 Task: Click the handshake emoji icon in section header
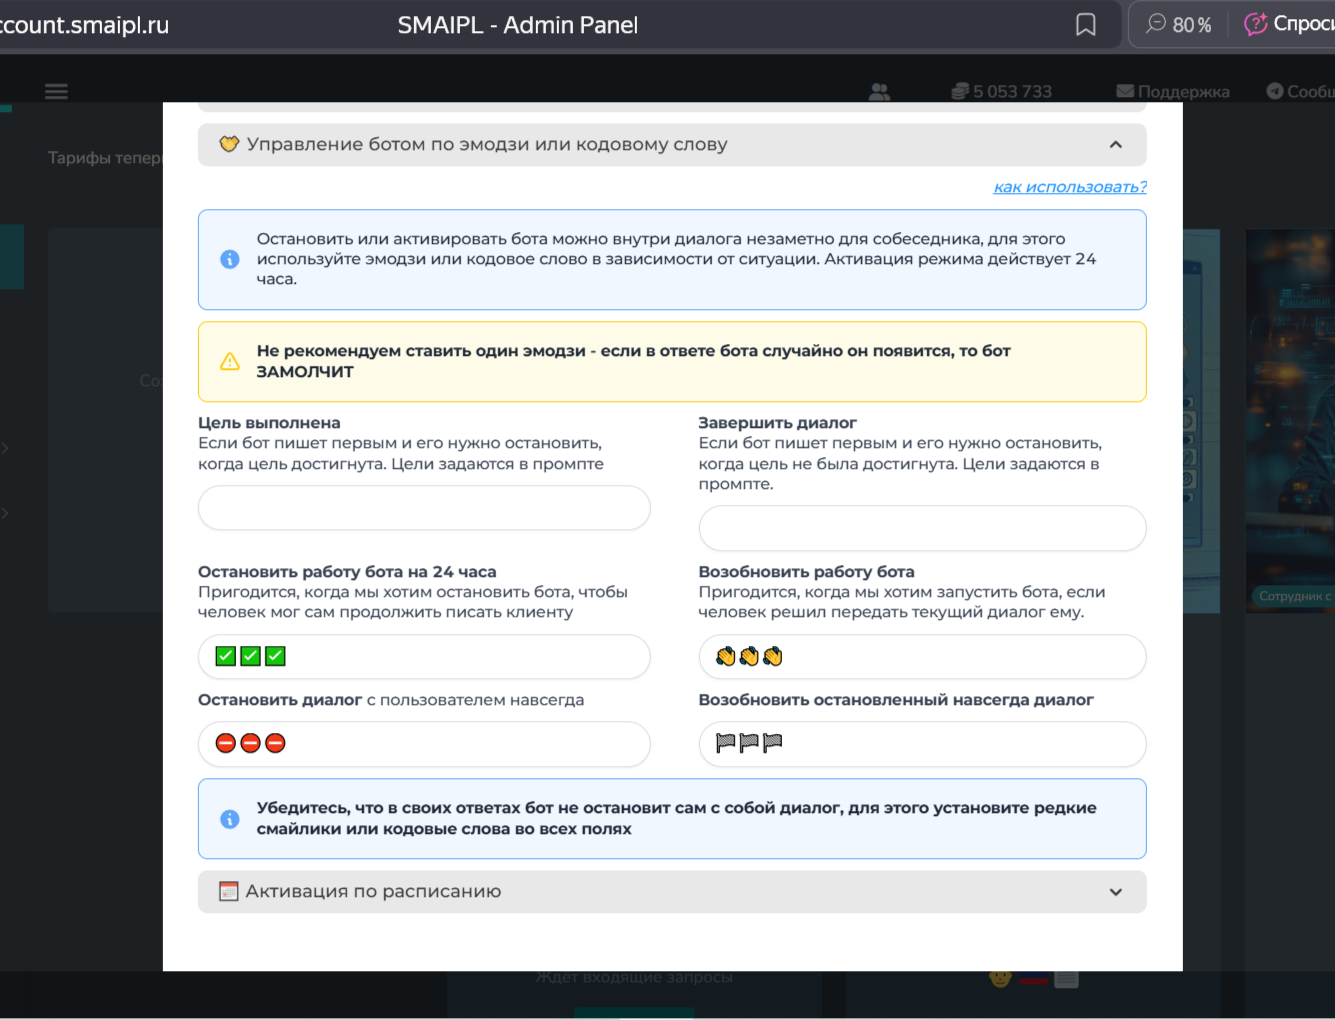[x=229, y=144]
